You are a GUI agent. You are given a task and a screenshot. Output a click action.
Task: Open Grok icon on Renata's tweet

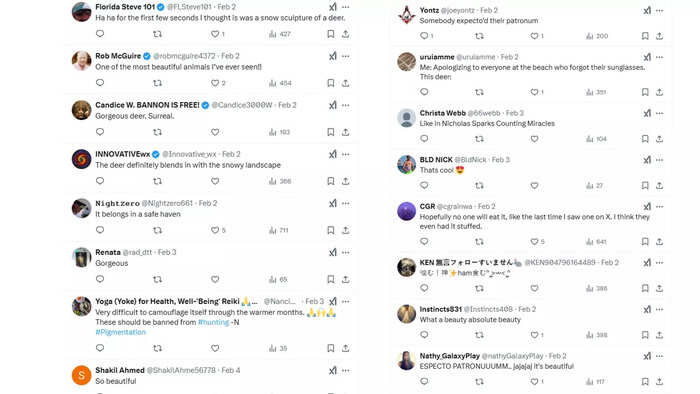pos(333,253)
